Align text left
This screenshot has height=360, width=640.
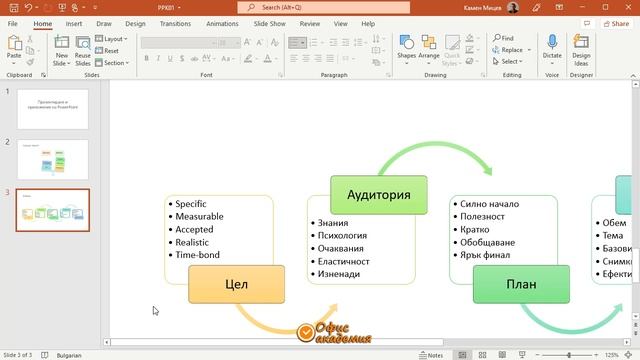pos(294,59)
